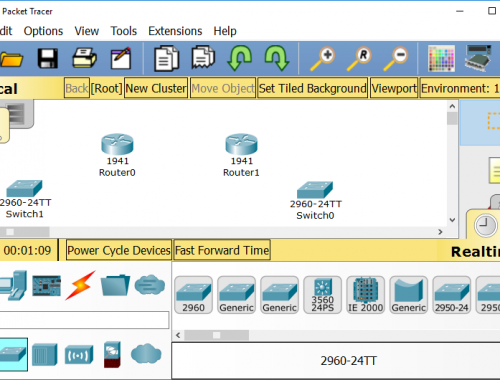Viewport: 500px width, 380px height.
Task: Click the Environment button
Action: pos(460,88)
